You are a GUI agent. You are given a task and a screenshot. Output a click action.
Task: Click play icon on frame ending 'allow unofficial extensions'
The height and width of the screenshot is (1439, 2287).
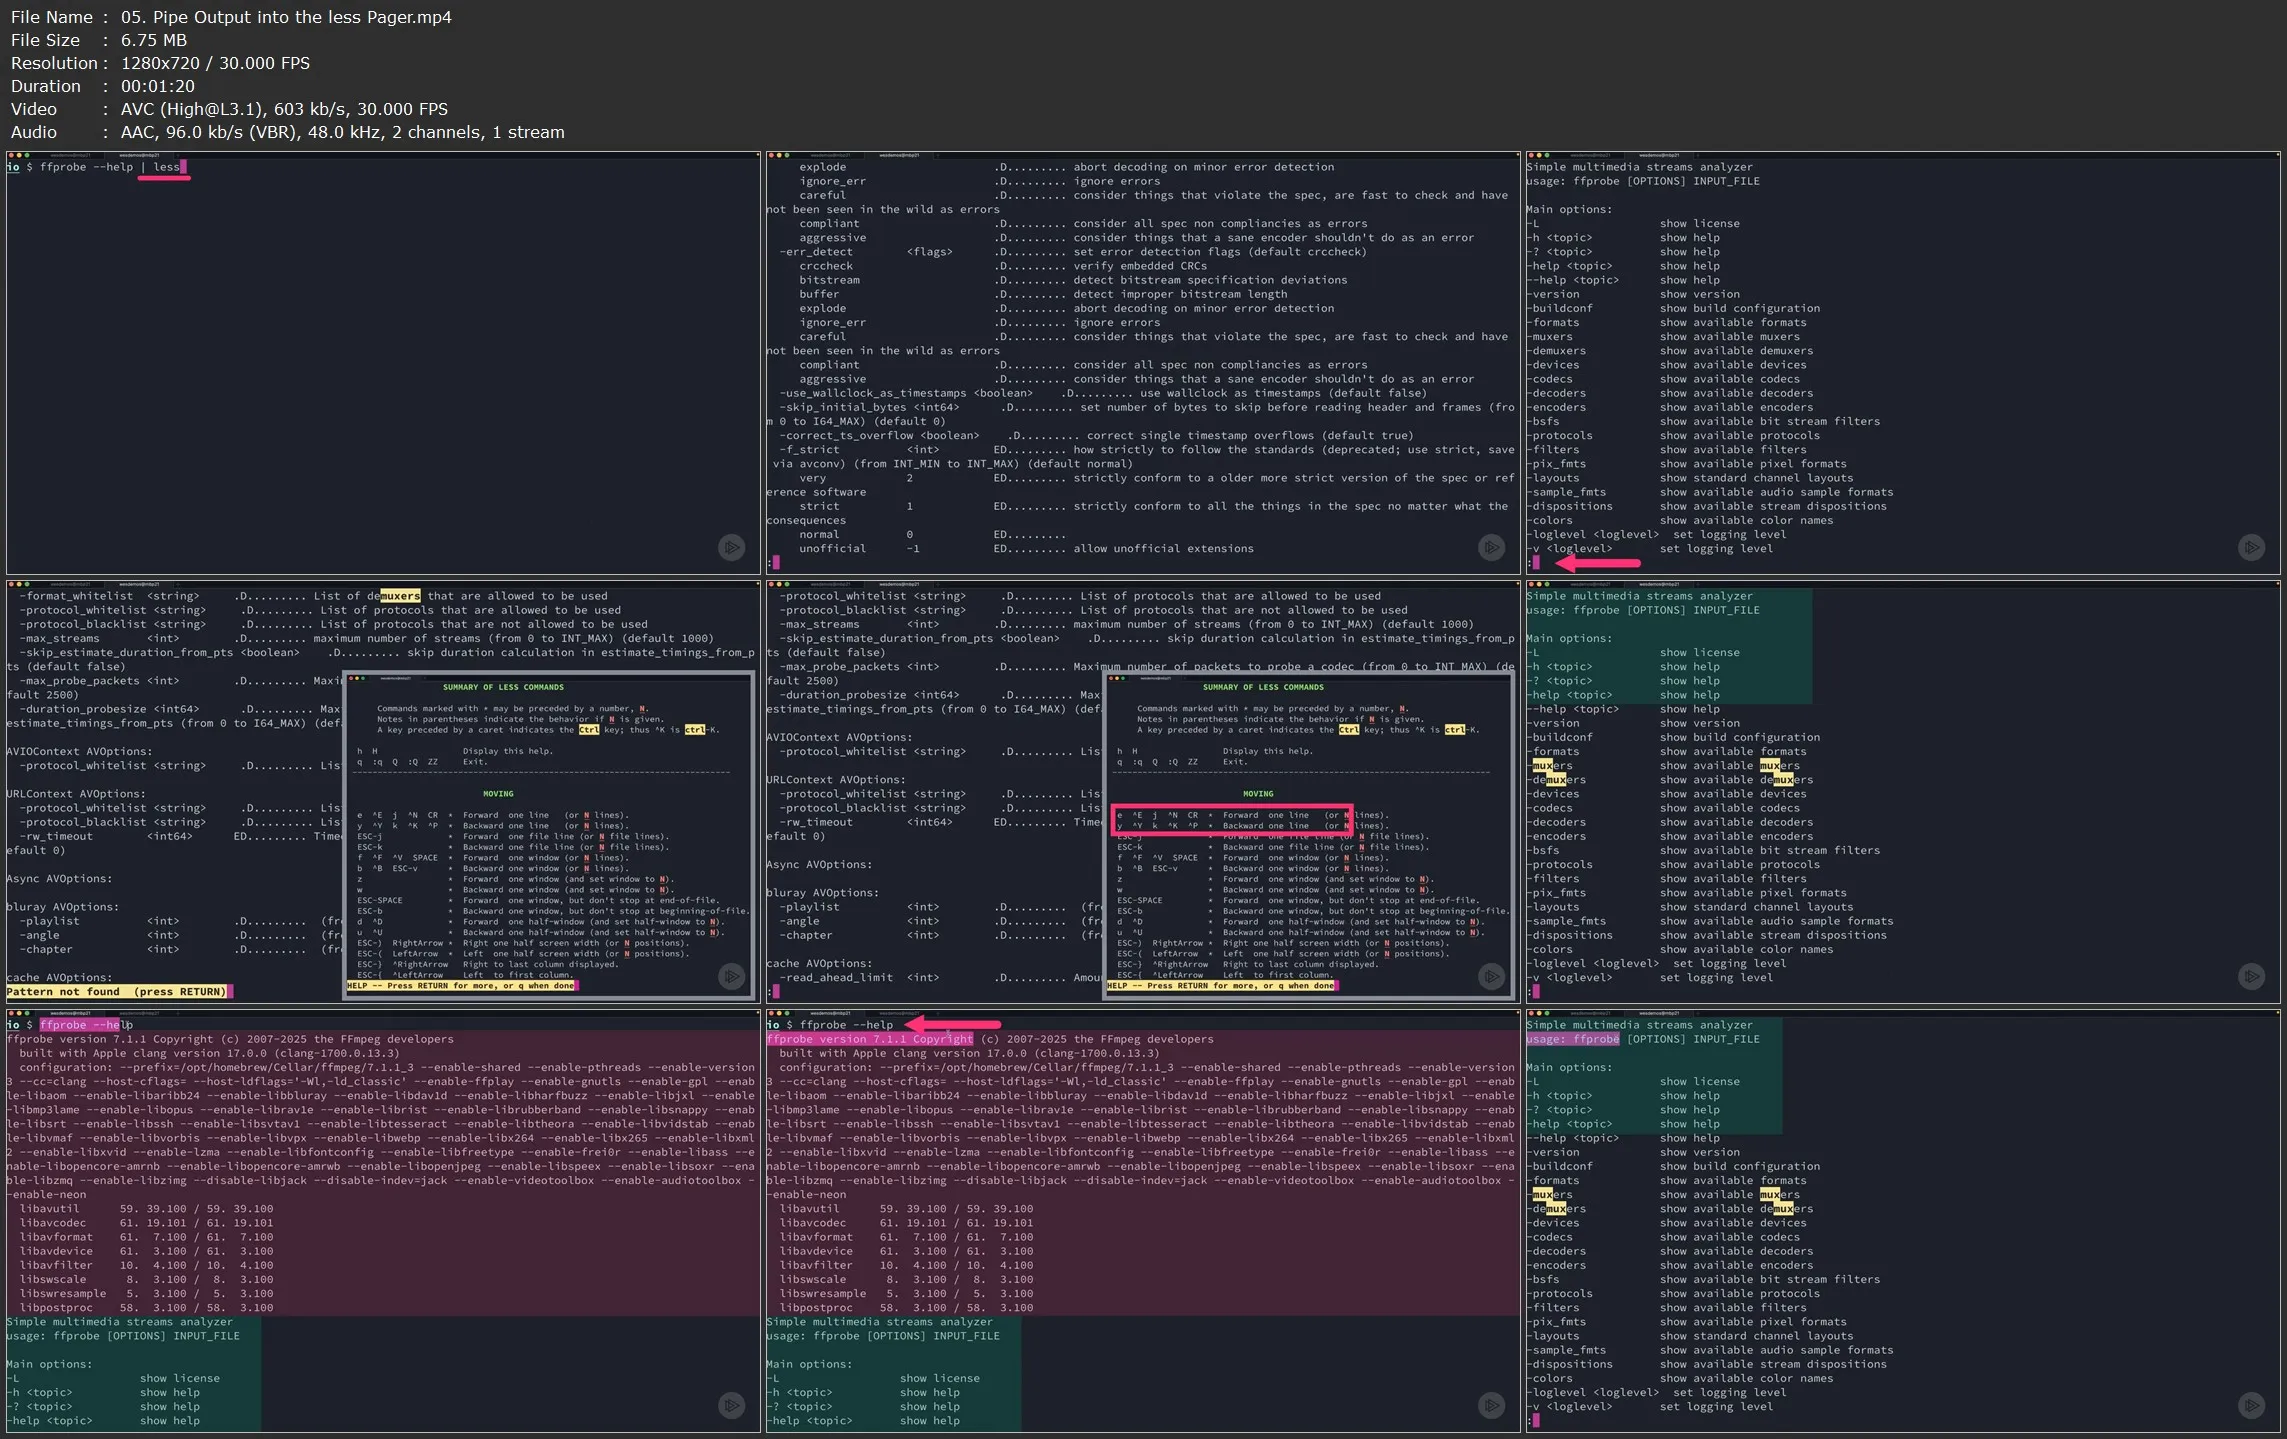tap(1491, 547)
